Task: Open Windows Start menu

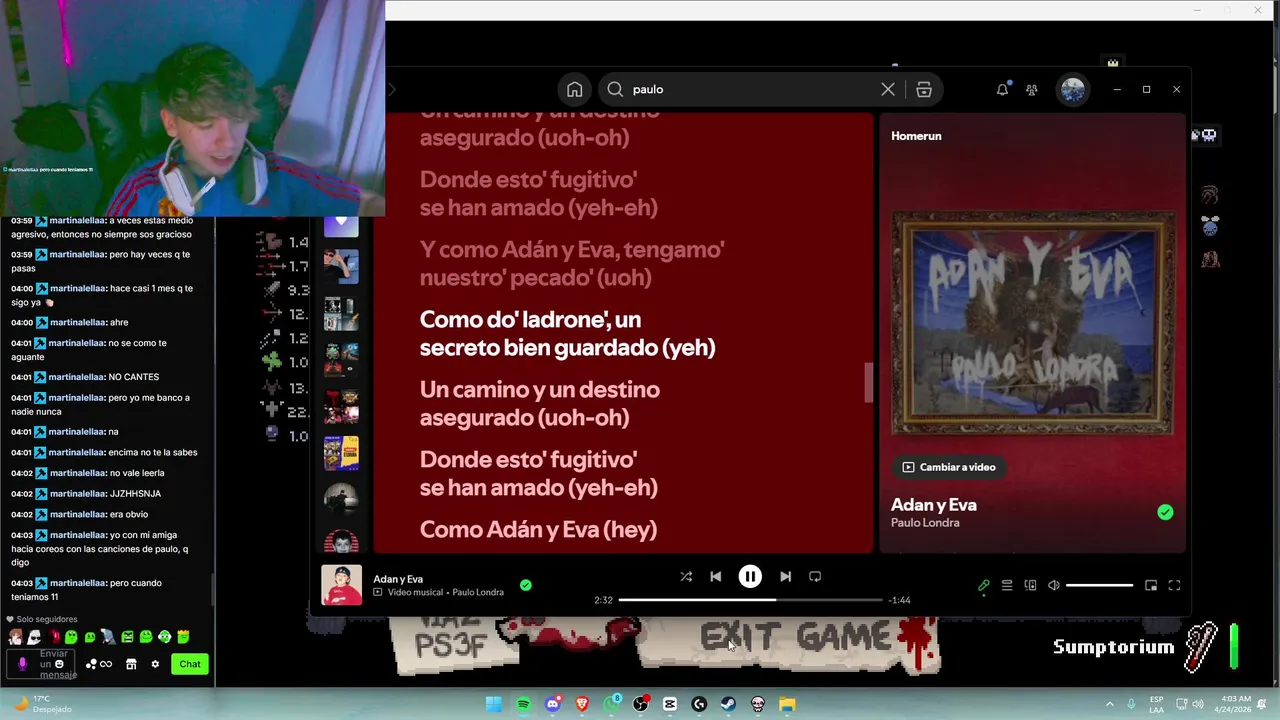Action: pyautogui.click(x=493, y=704)
